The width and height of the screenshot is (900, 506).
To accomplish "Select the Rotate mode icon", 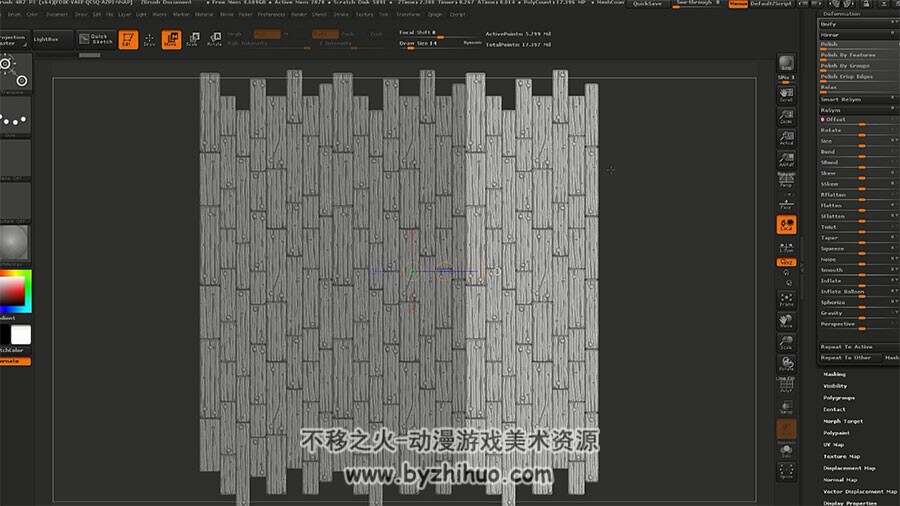I will tap(214, 40).
